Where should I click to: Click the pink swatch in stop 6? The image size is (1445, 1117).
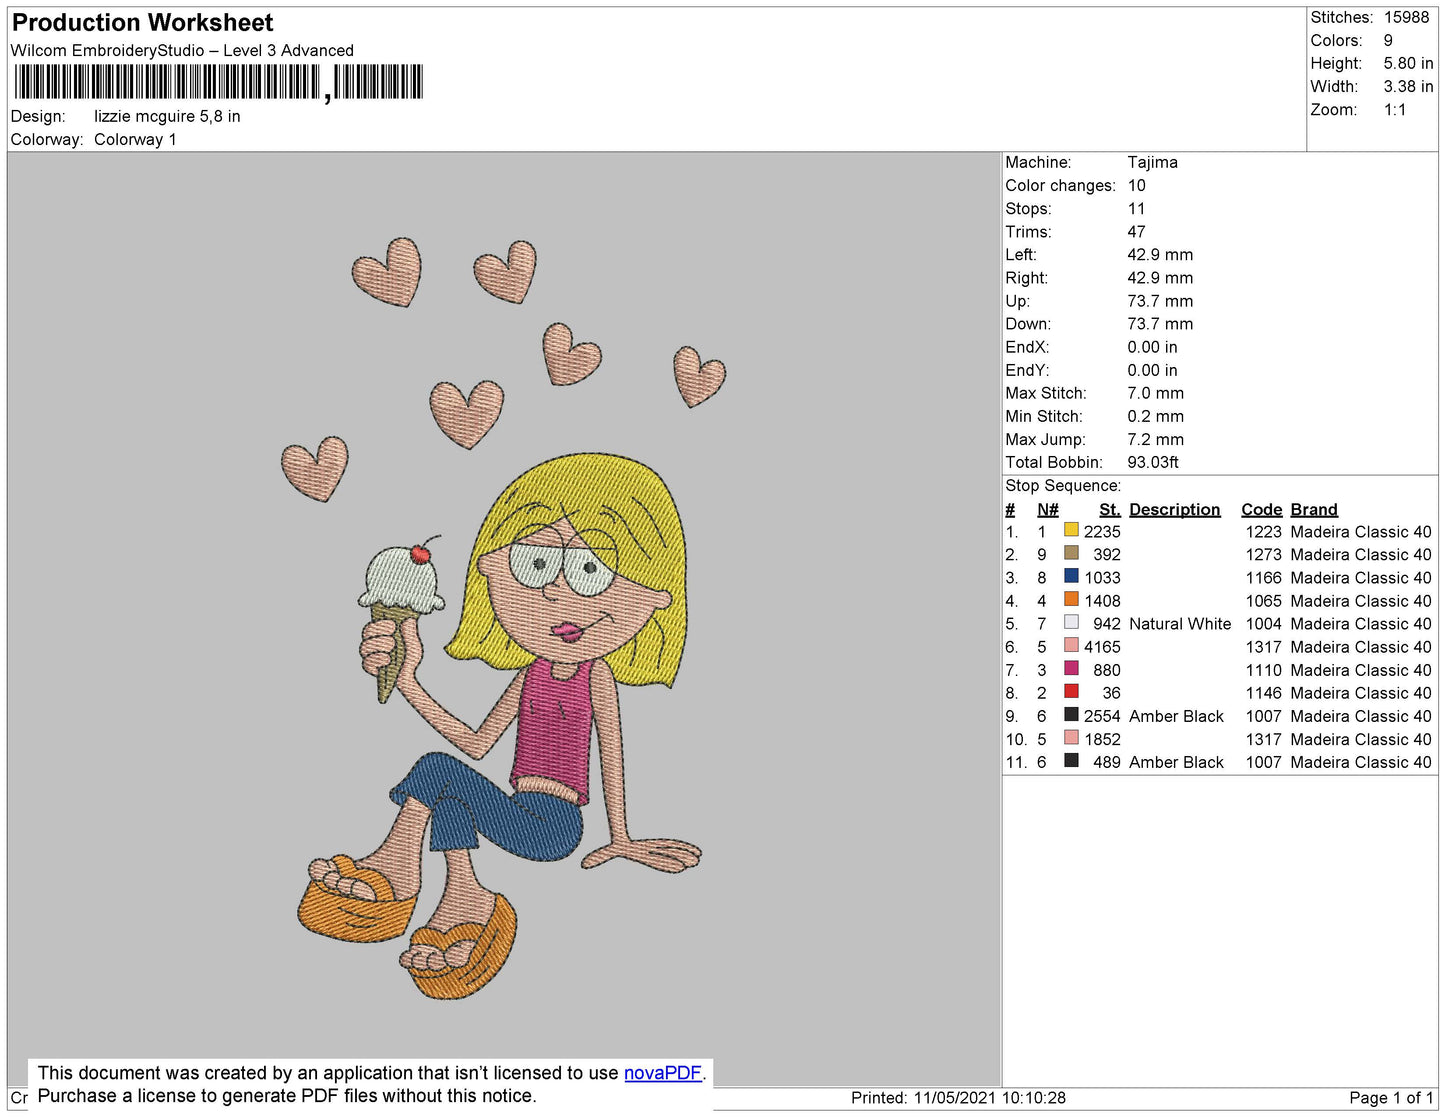pyautogui.click(x=1071, y=645)
